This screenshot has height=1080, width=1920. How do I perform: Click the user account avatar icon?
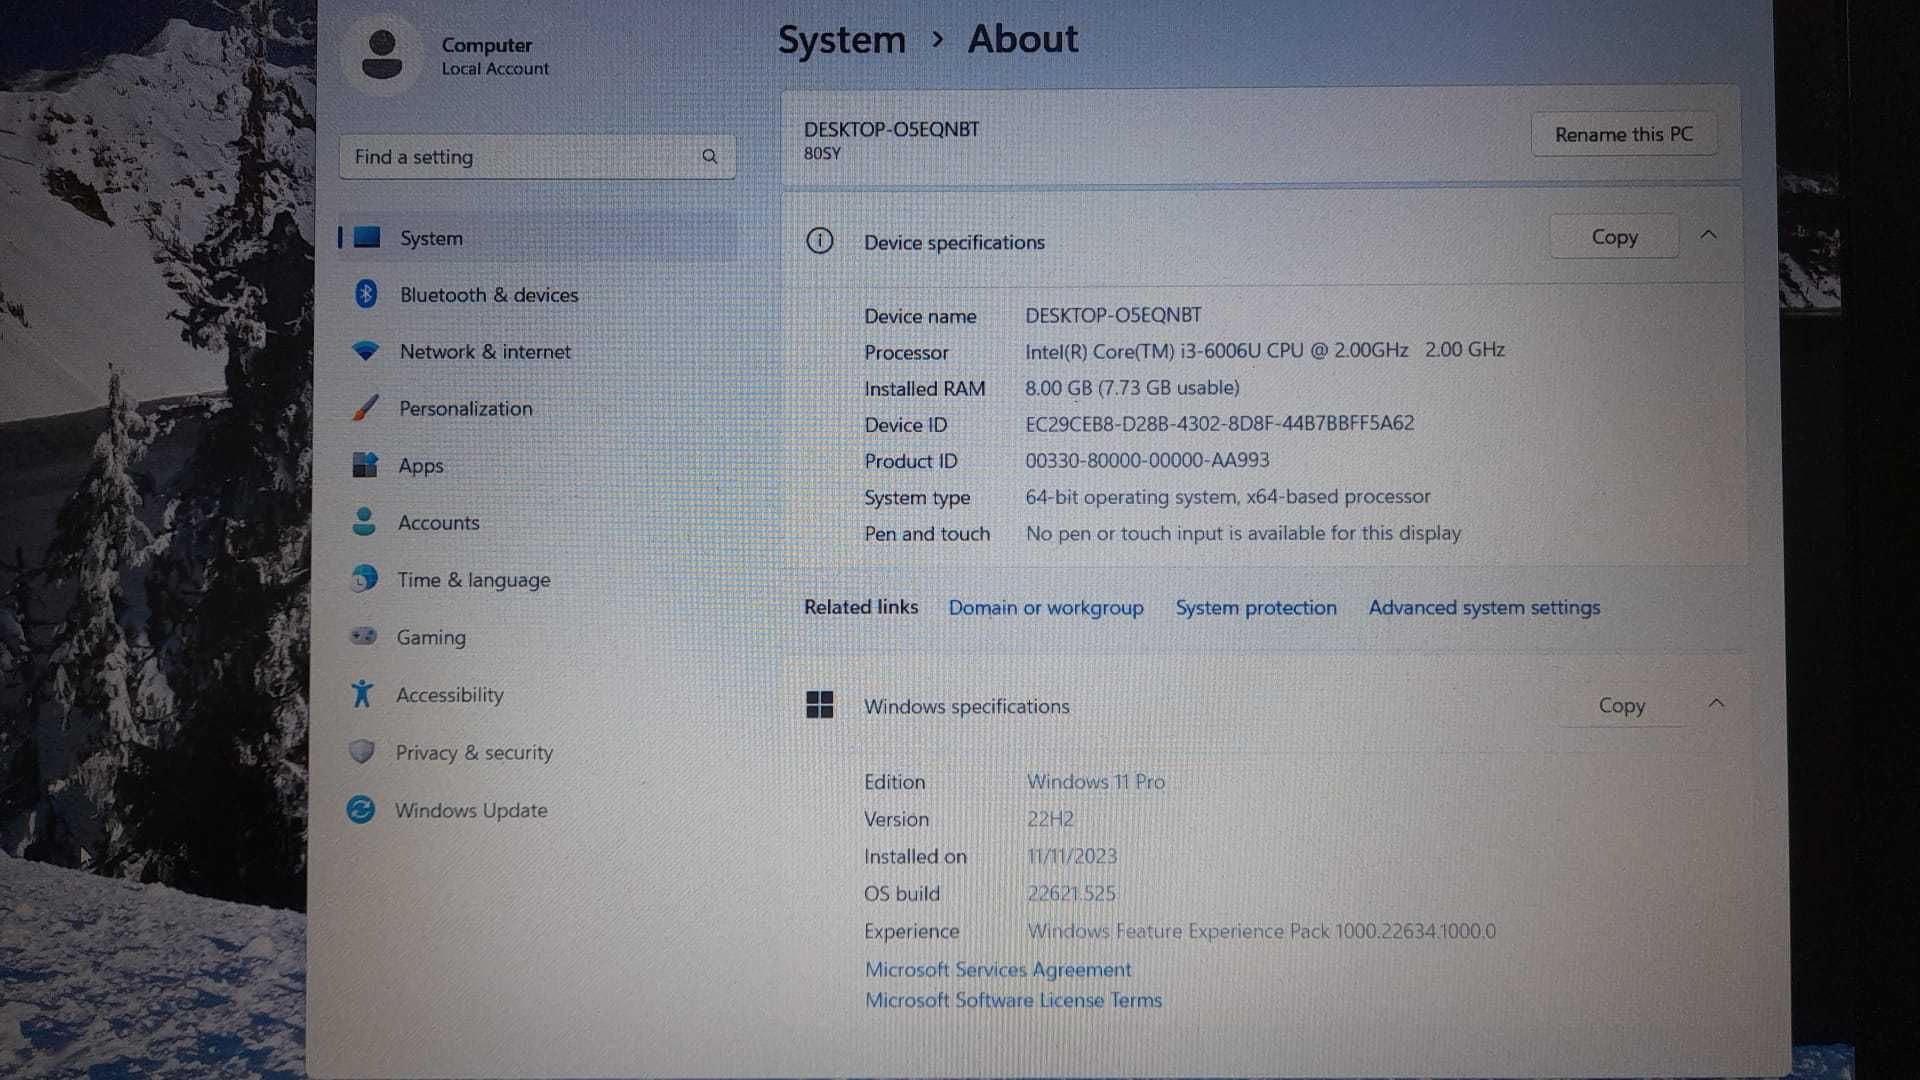pyautogui.click(x=382, y=54)
